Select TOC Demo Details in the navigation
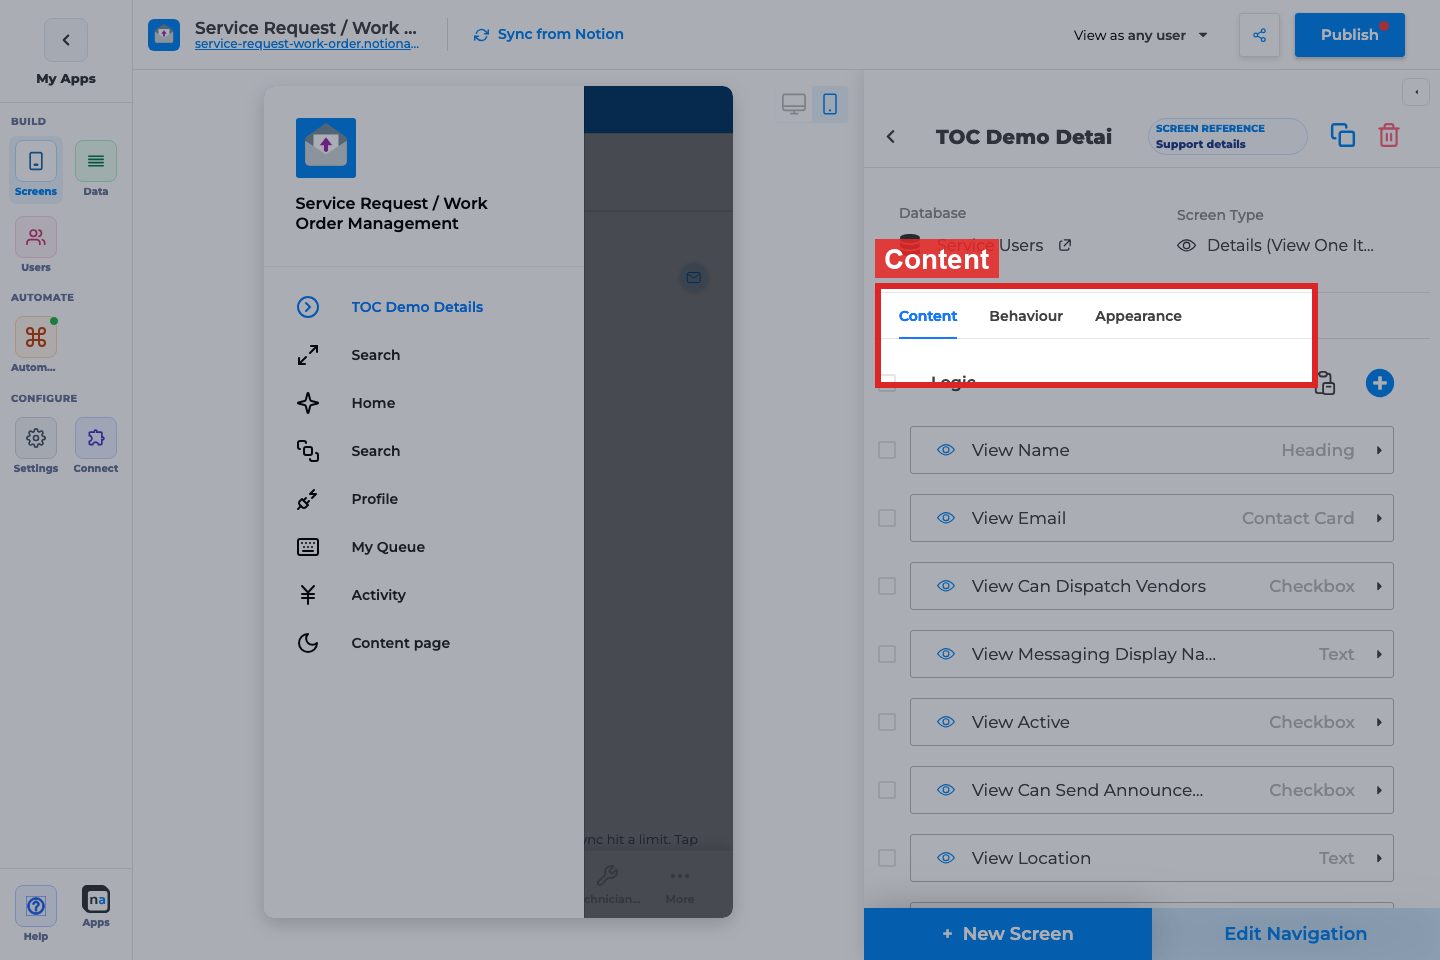 (417, 307)
